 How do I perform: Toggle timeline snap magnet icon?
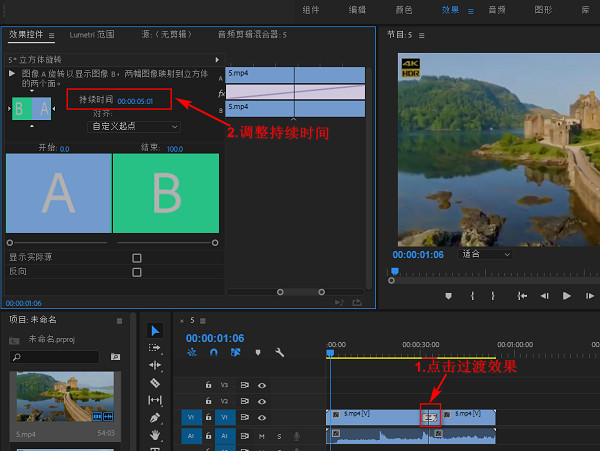(214, 352)
